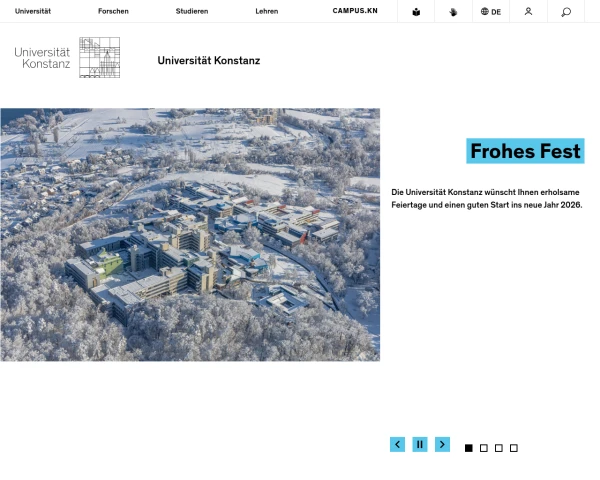Pause the slideshow
The image size is (600, 480).
coord(420,444)
